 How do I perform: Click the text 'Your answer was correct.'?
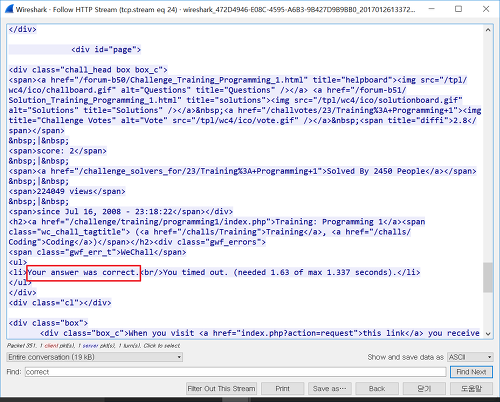coord(83,272)
